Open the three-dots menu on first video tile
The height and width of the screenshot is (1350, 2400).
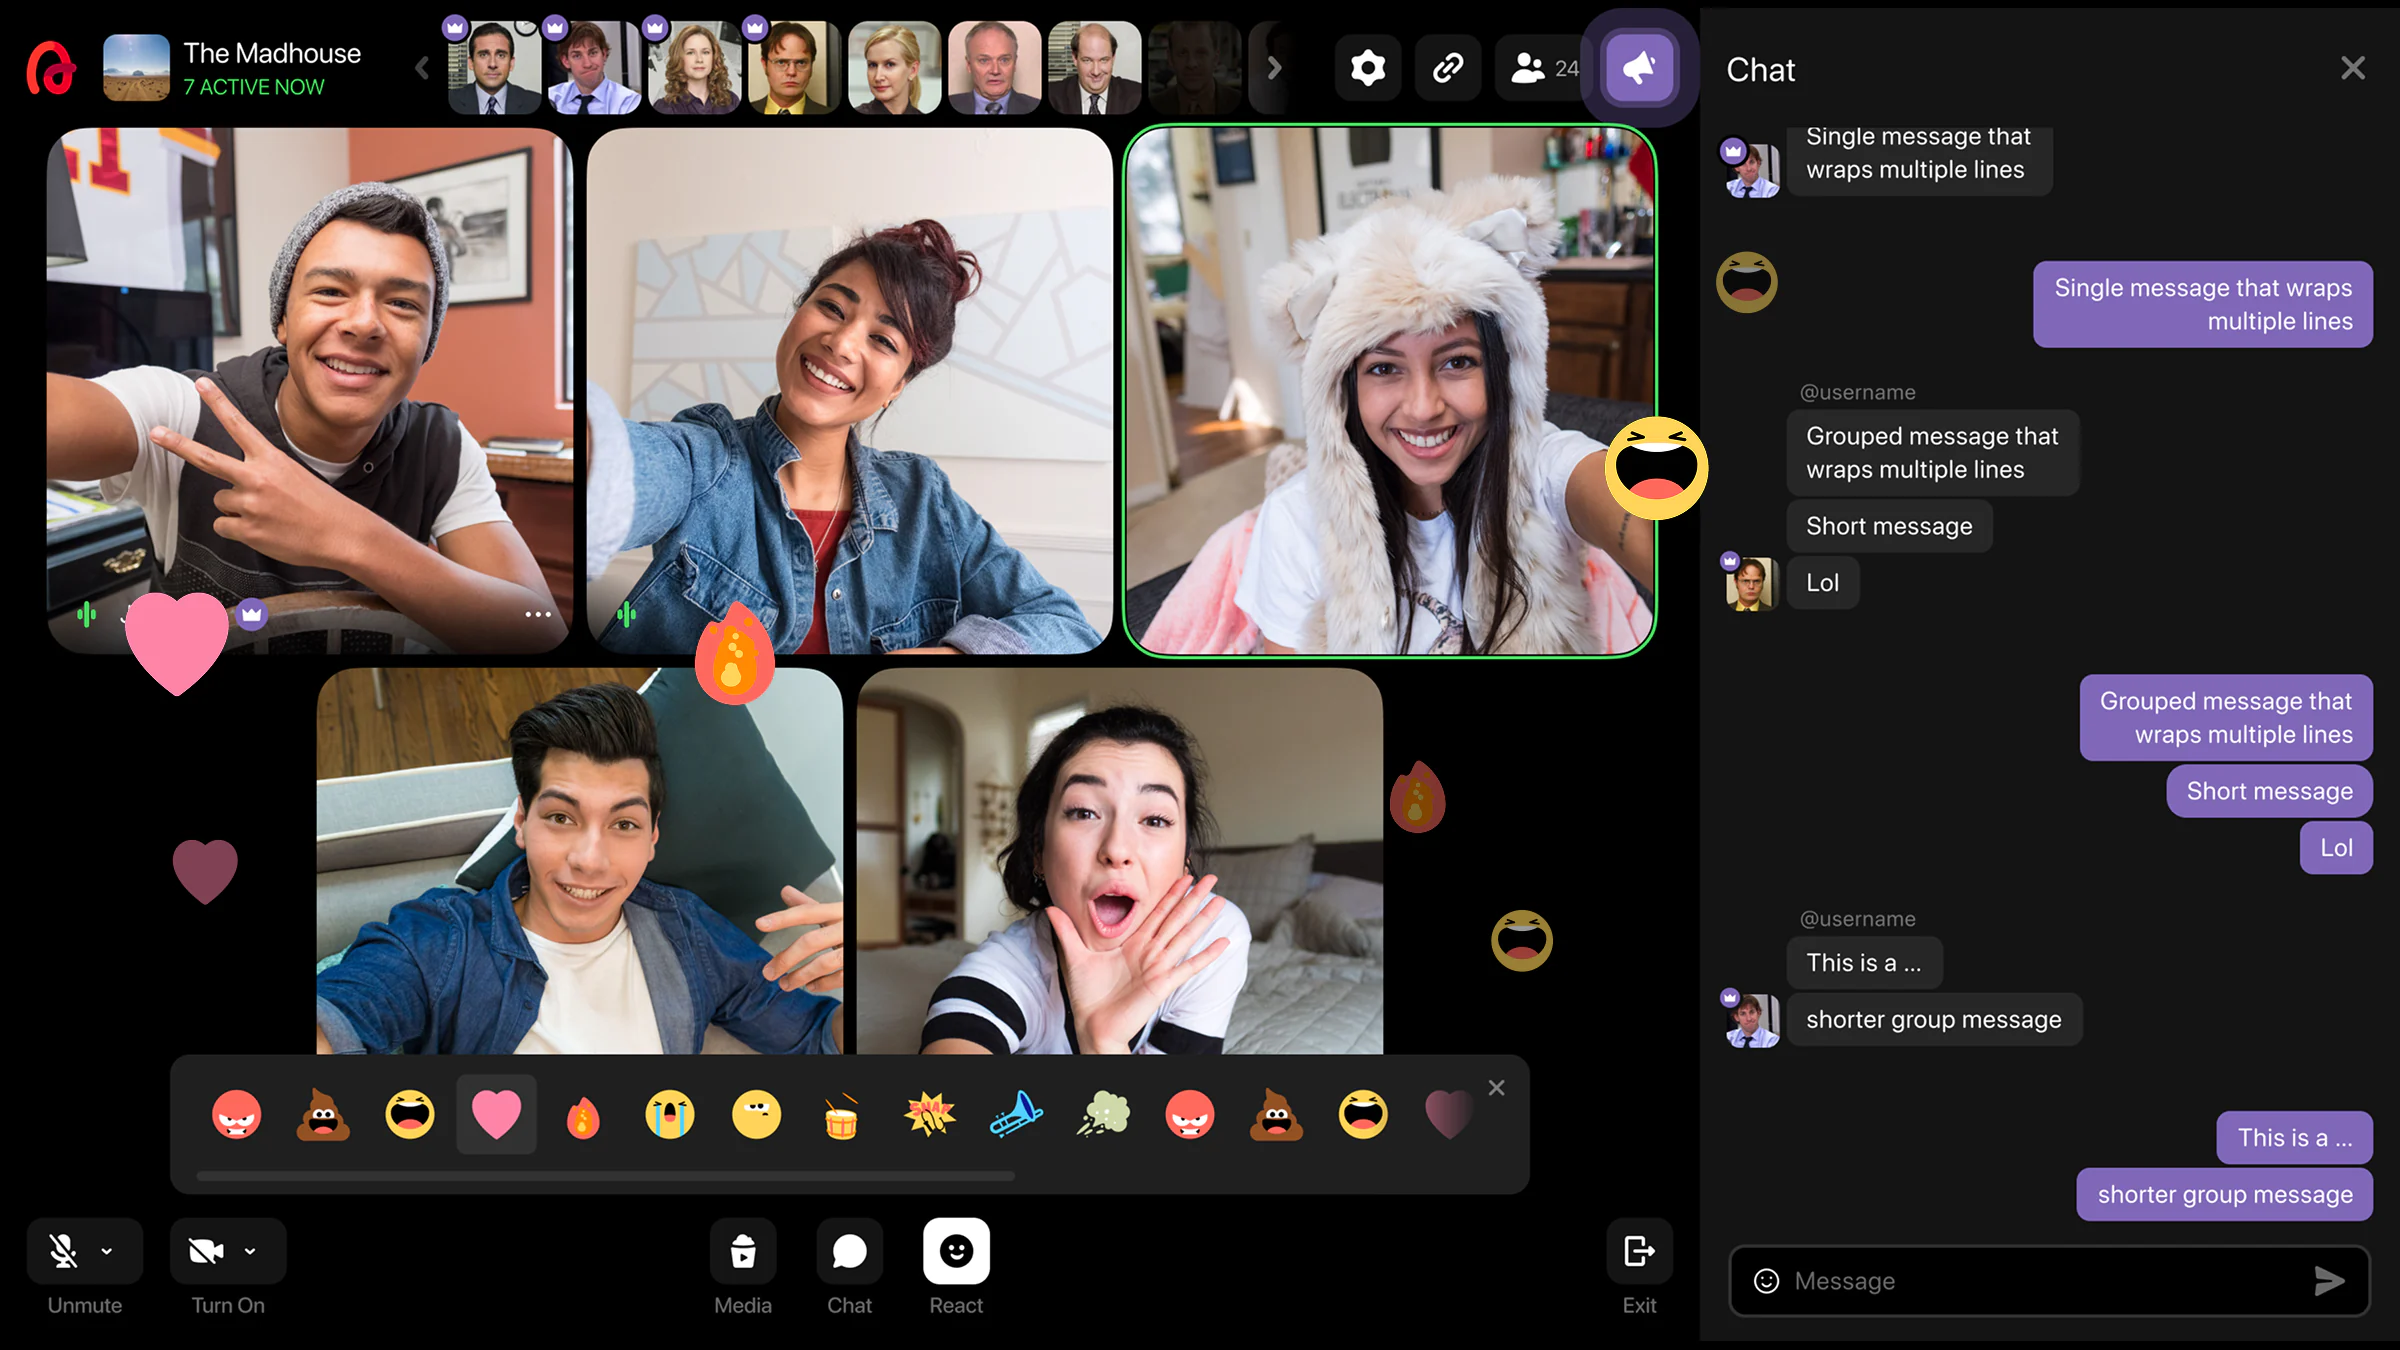click(538, 614)
